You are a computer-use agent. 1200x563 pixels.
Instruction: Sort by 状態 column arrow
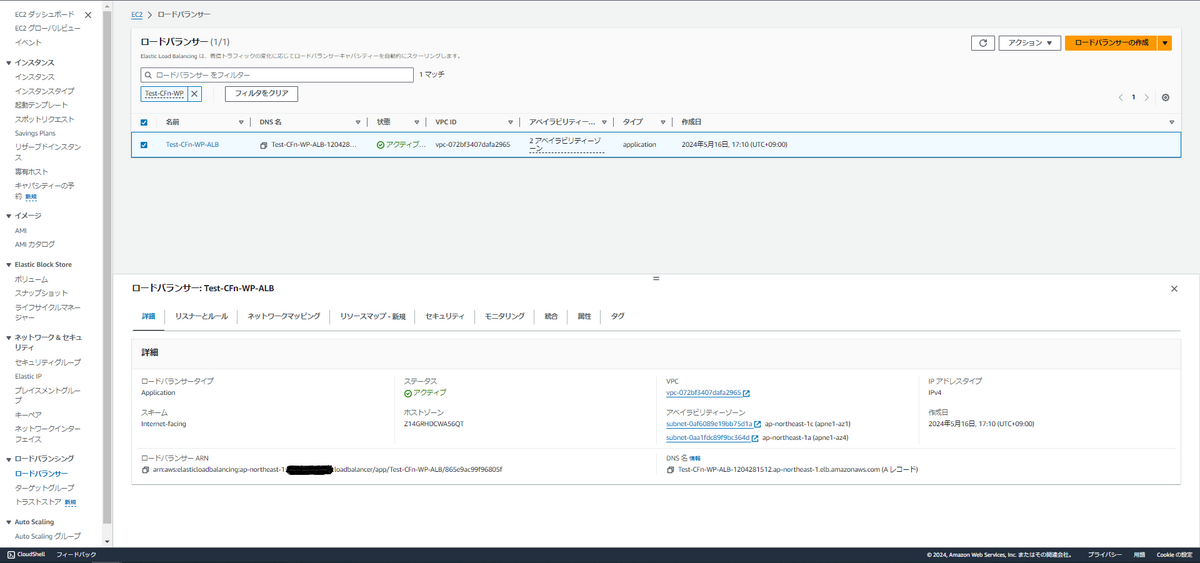click(x=416, y=122)
